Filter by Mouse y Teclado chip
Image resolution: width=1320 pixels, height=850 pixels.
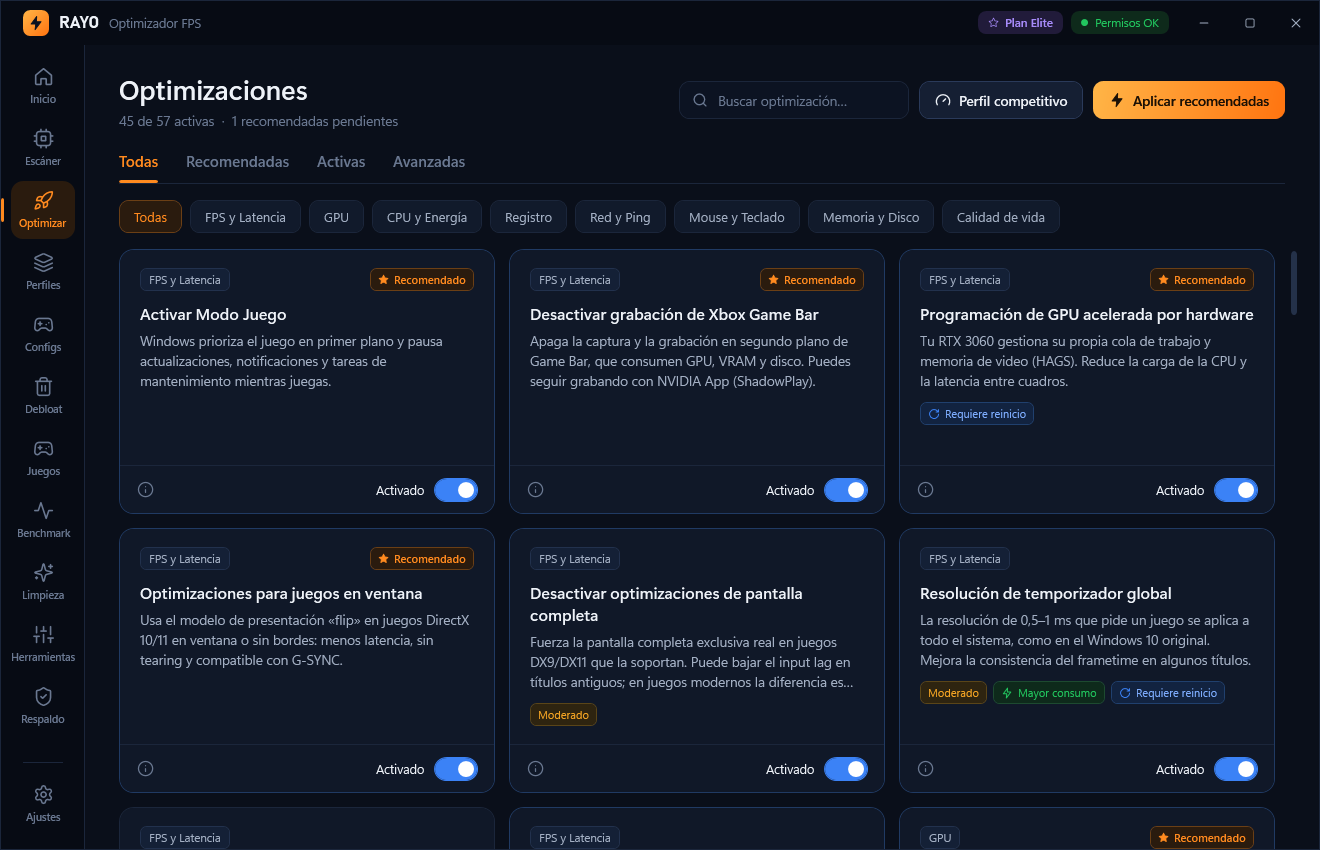tap(737, 217)
